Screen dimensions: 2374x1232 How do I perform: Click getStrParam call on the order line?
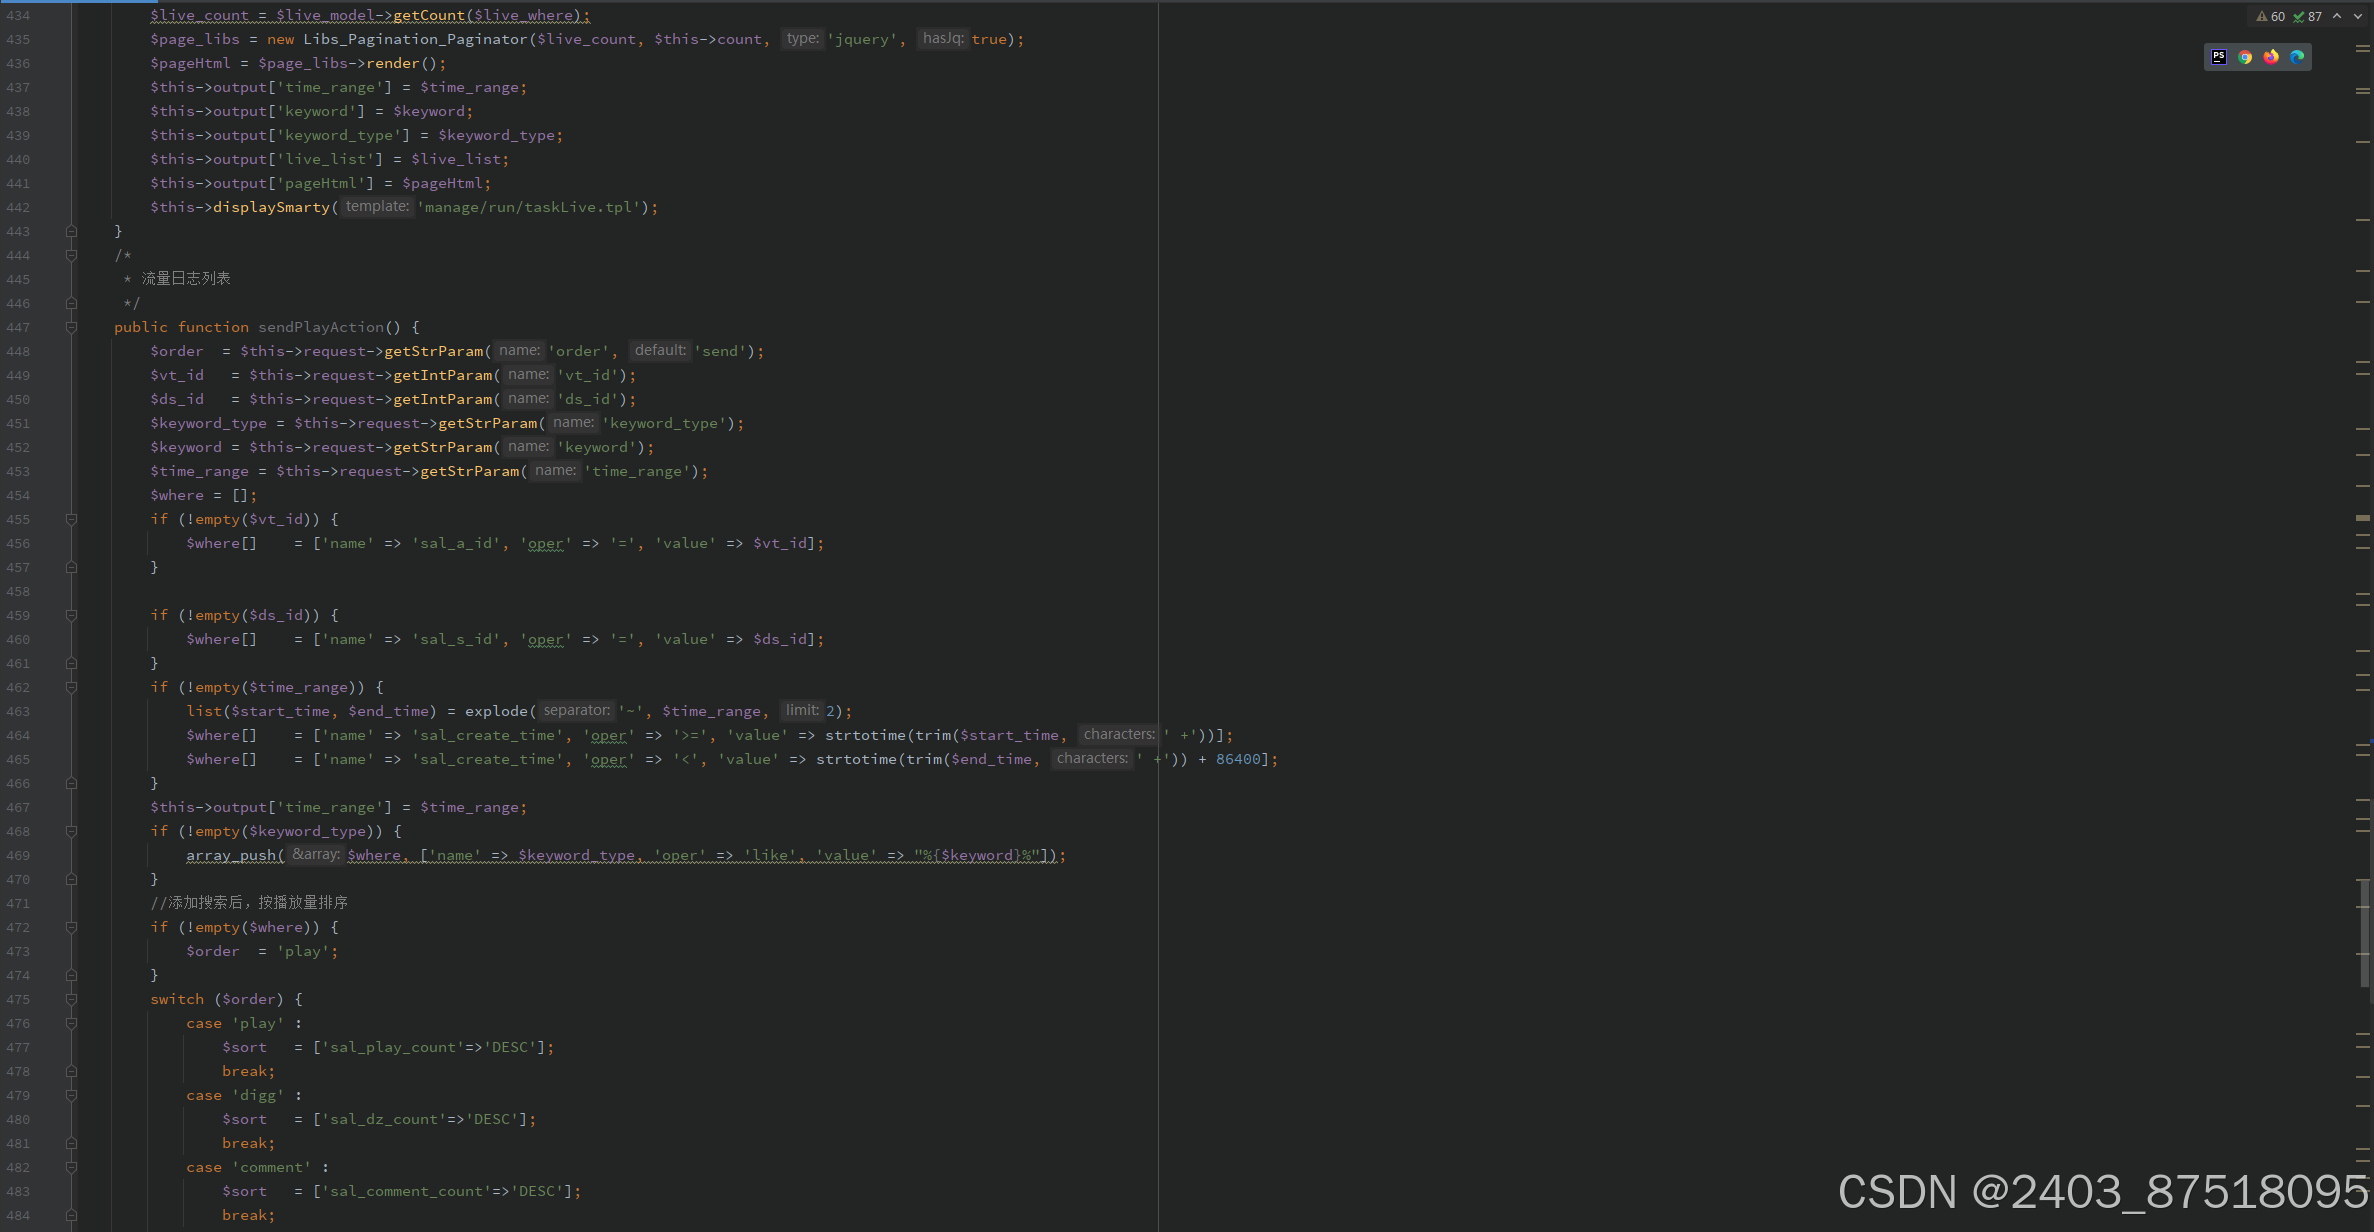click(x=433, y=351)
